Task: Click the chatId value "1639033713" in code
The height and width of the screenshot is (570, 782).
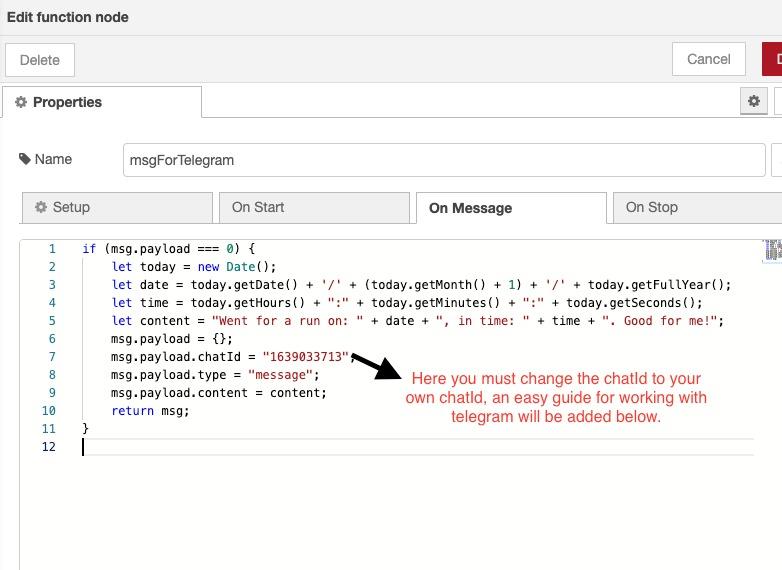Action: point(305,357)
